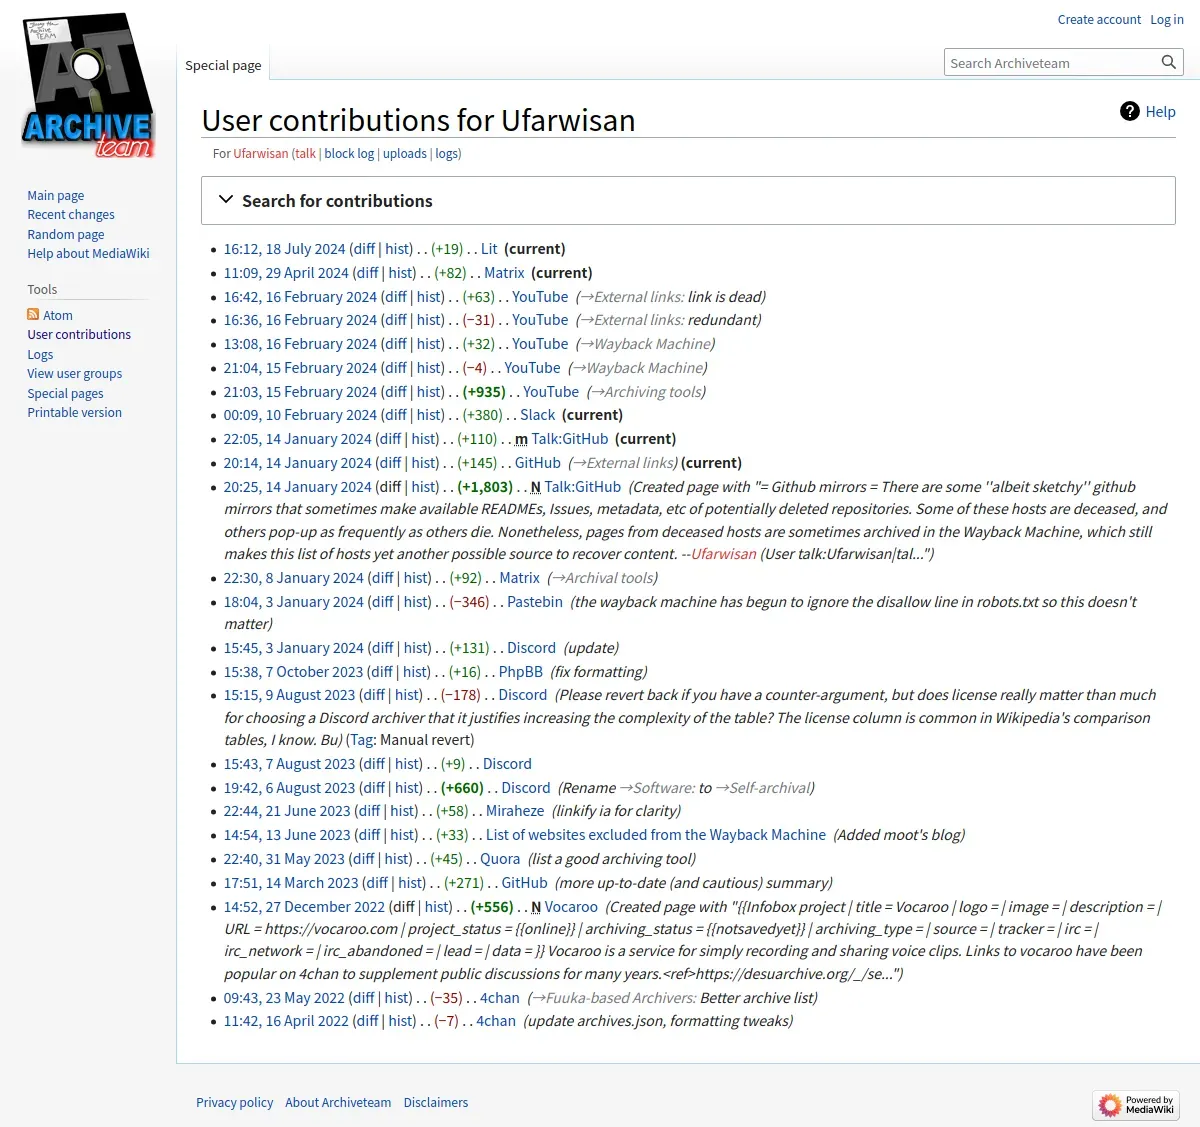
Task: Open the Slack page link
Action: [537, 415]
